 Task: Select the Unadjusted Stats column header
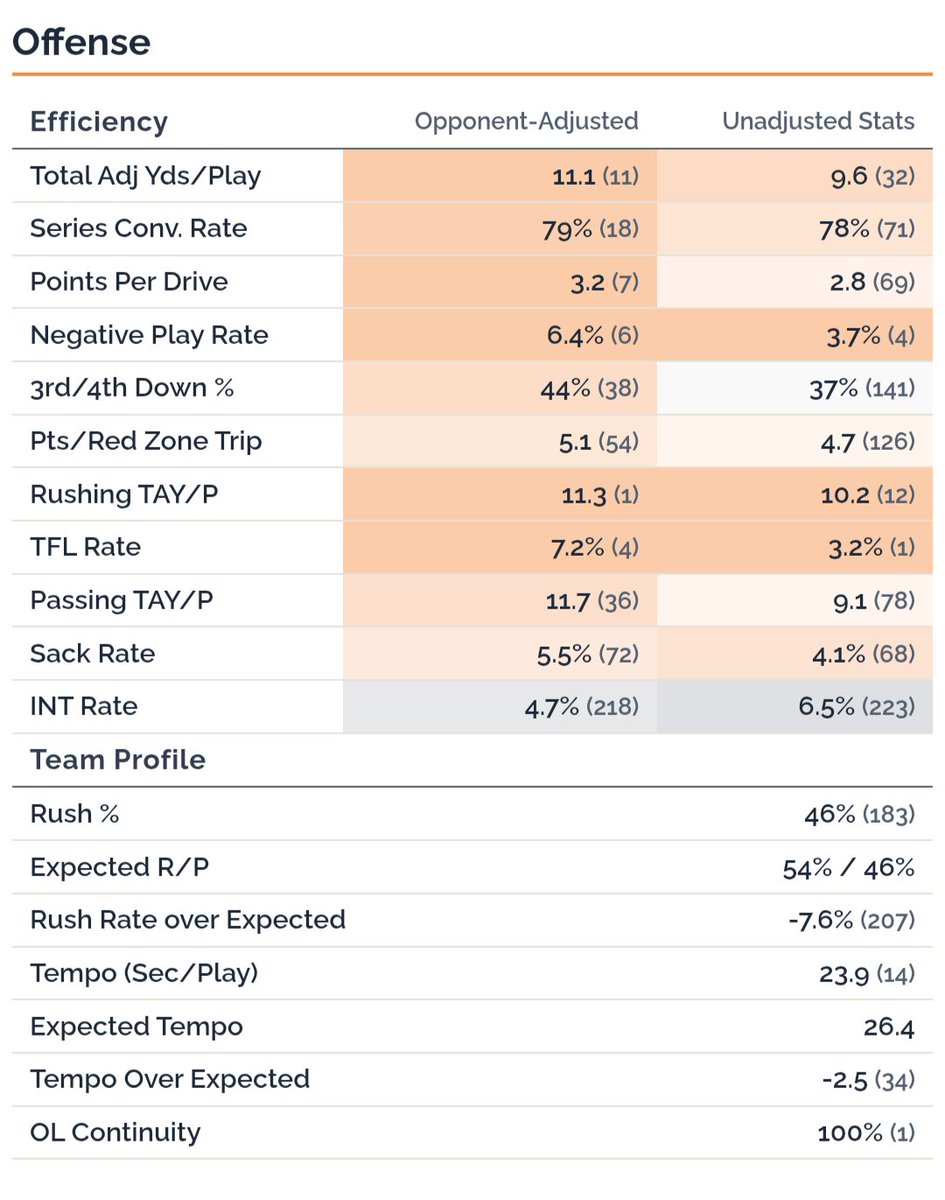pyautogui.click(x=818, y=121)
